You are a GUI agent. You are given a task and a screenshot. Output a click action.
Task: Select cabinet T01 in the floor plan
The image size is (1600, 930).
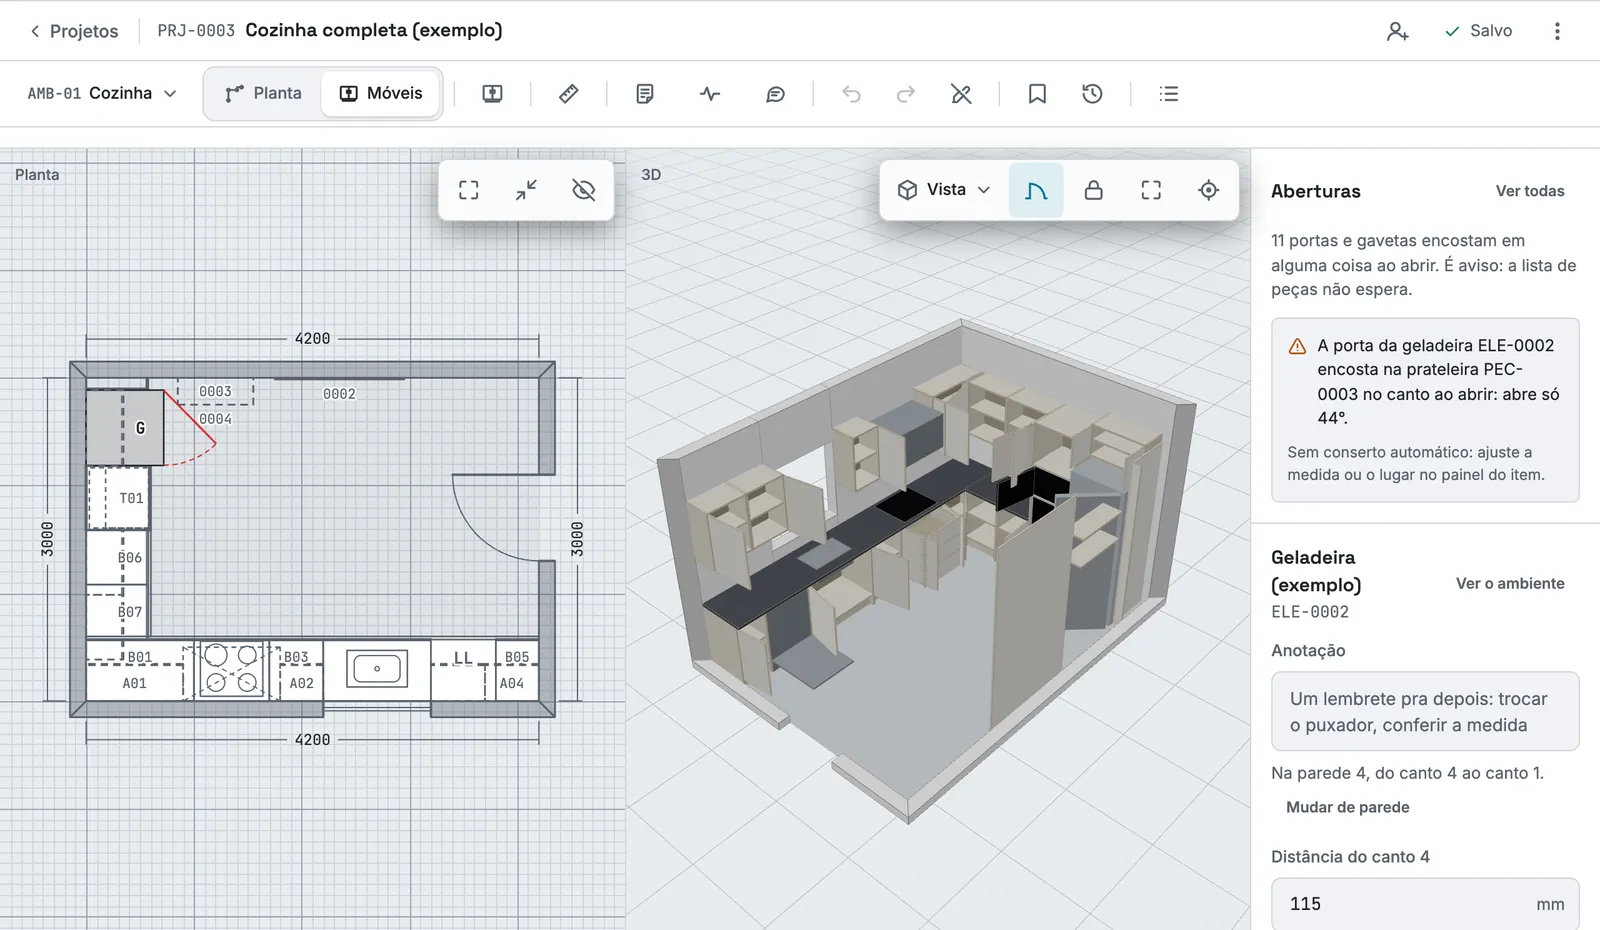pyautogui.click(x=118, y=497)
